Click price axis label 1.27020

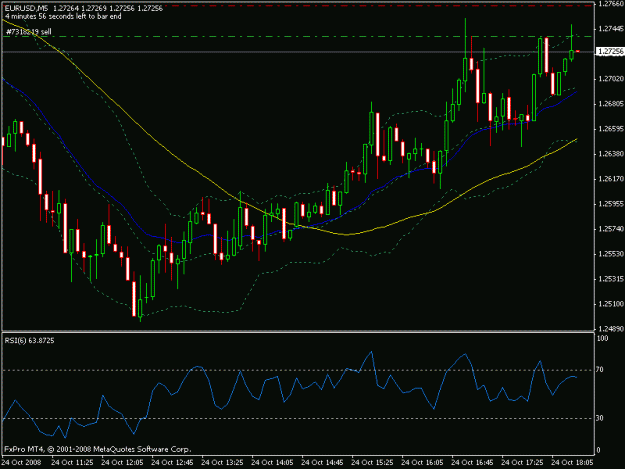point(611,79)
